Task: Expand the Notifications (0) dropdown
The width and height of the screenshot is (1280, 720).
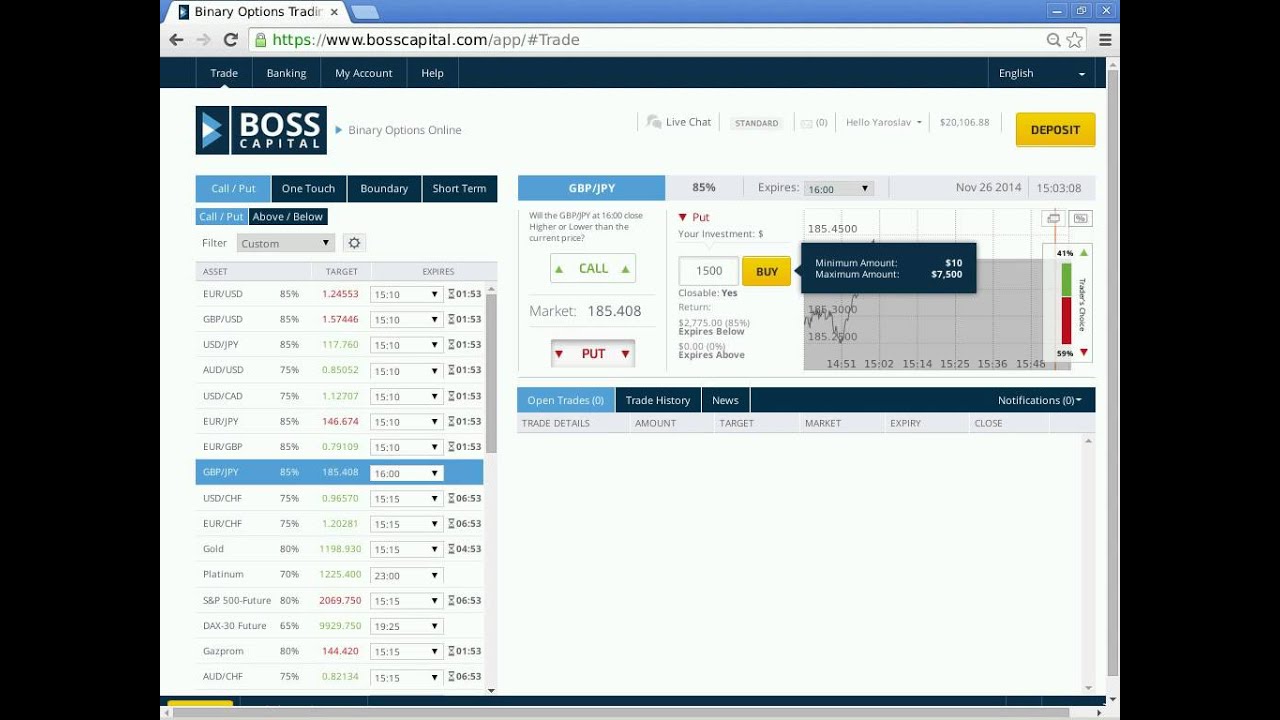Action: (1039, 400)
